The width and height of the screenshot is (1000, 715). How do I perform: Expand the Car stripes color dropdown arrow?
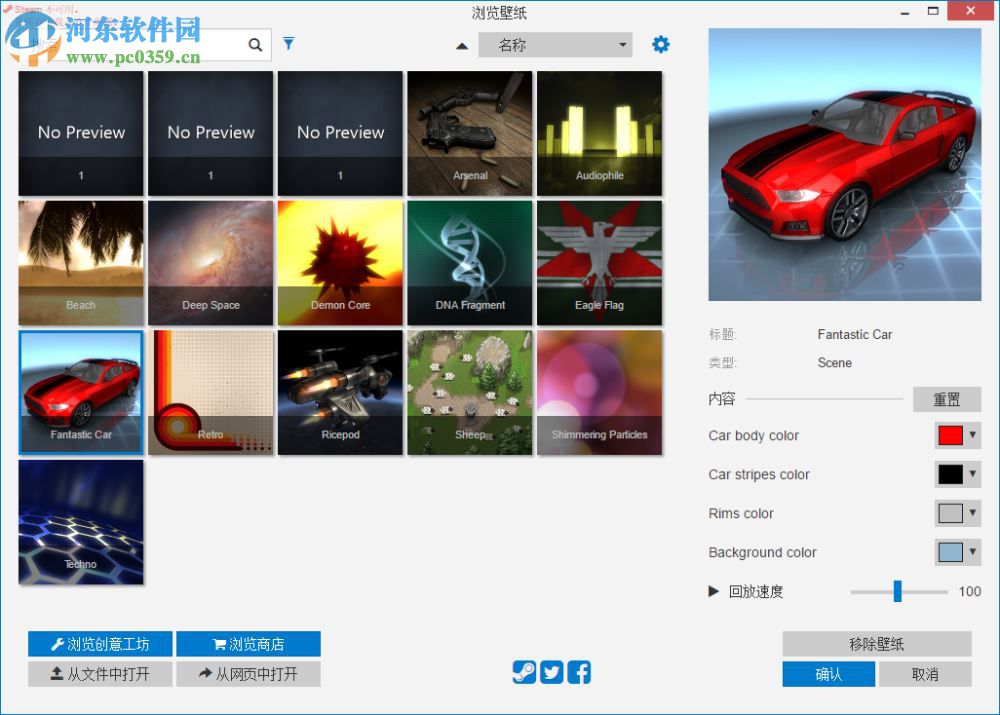pos(973,474)
